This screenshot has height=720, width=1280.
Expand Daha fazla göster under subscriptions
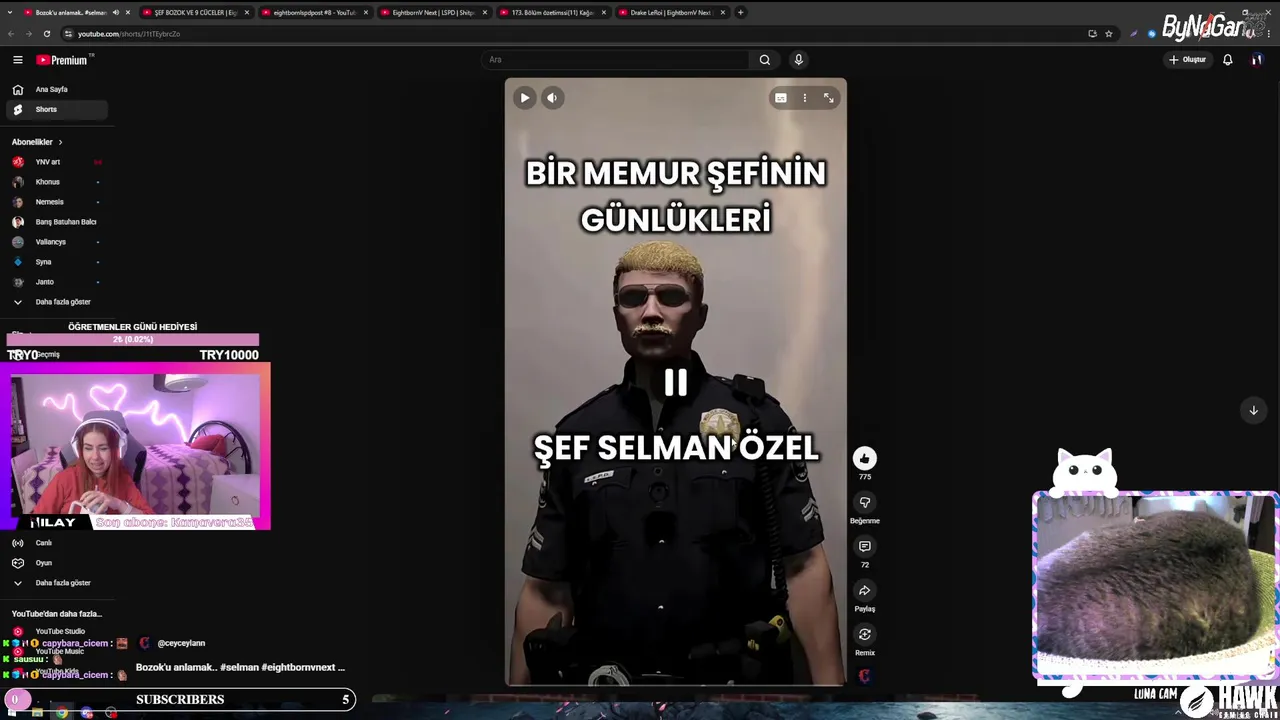click(56, 302)
